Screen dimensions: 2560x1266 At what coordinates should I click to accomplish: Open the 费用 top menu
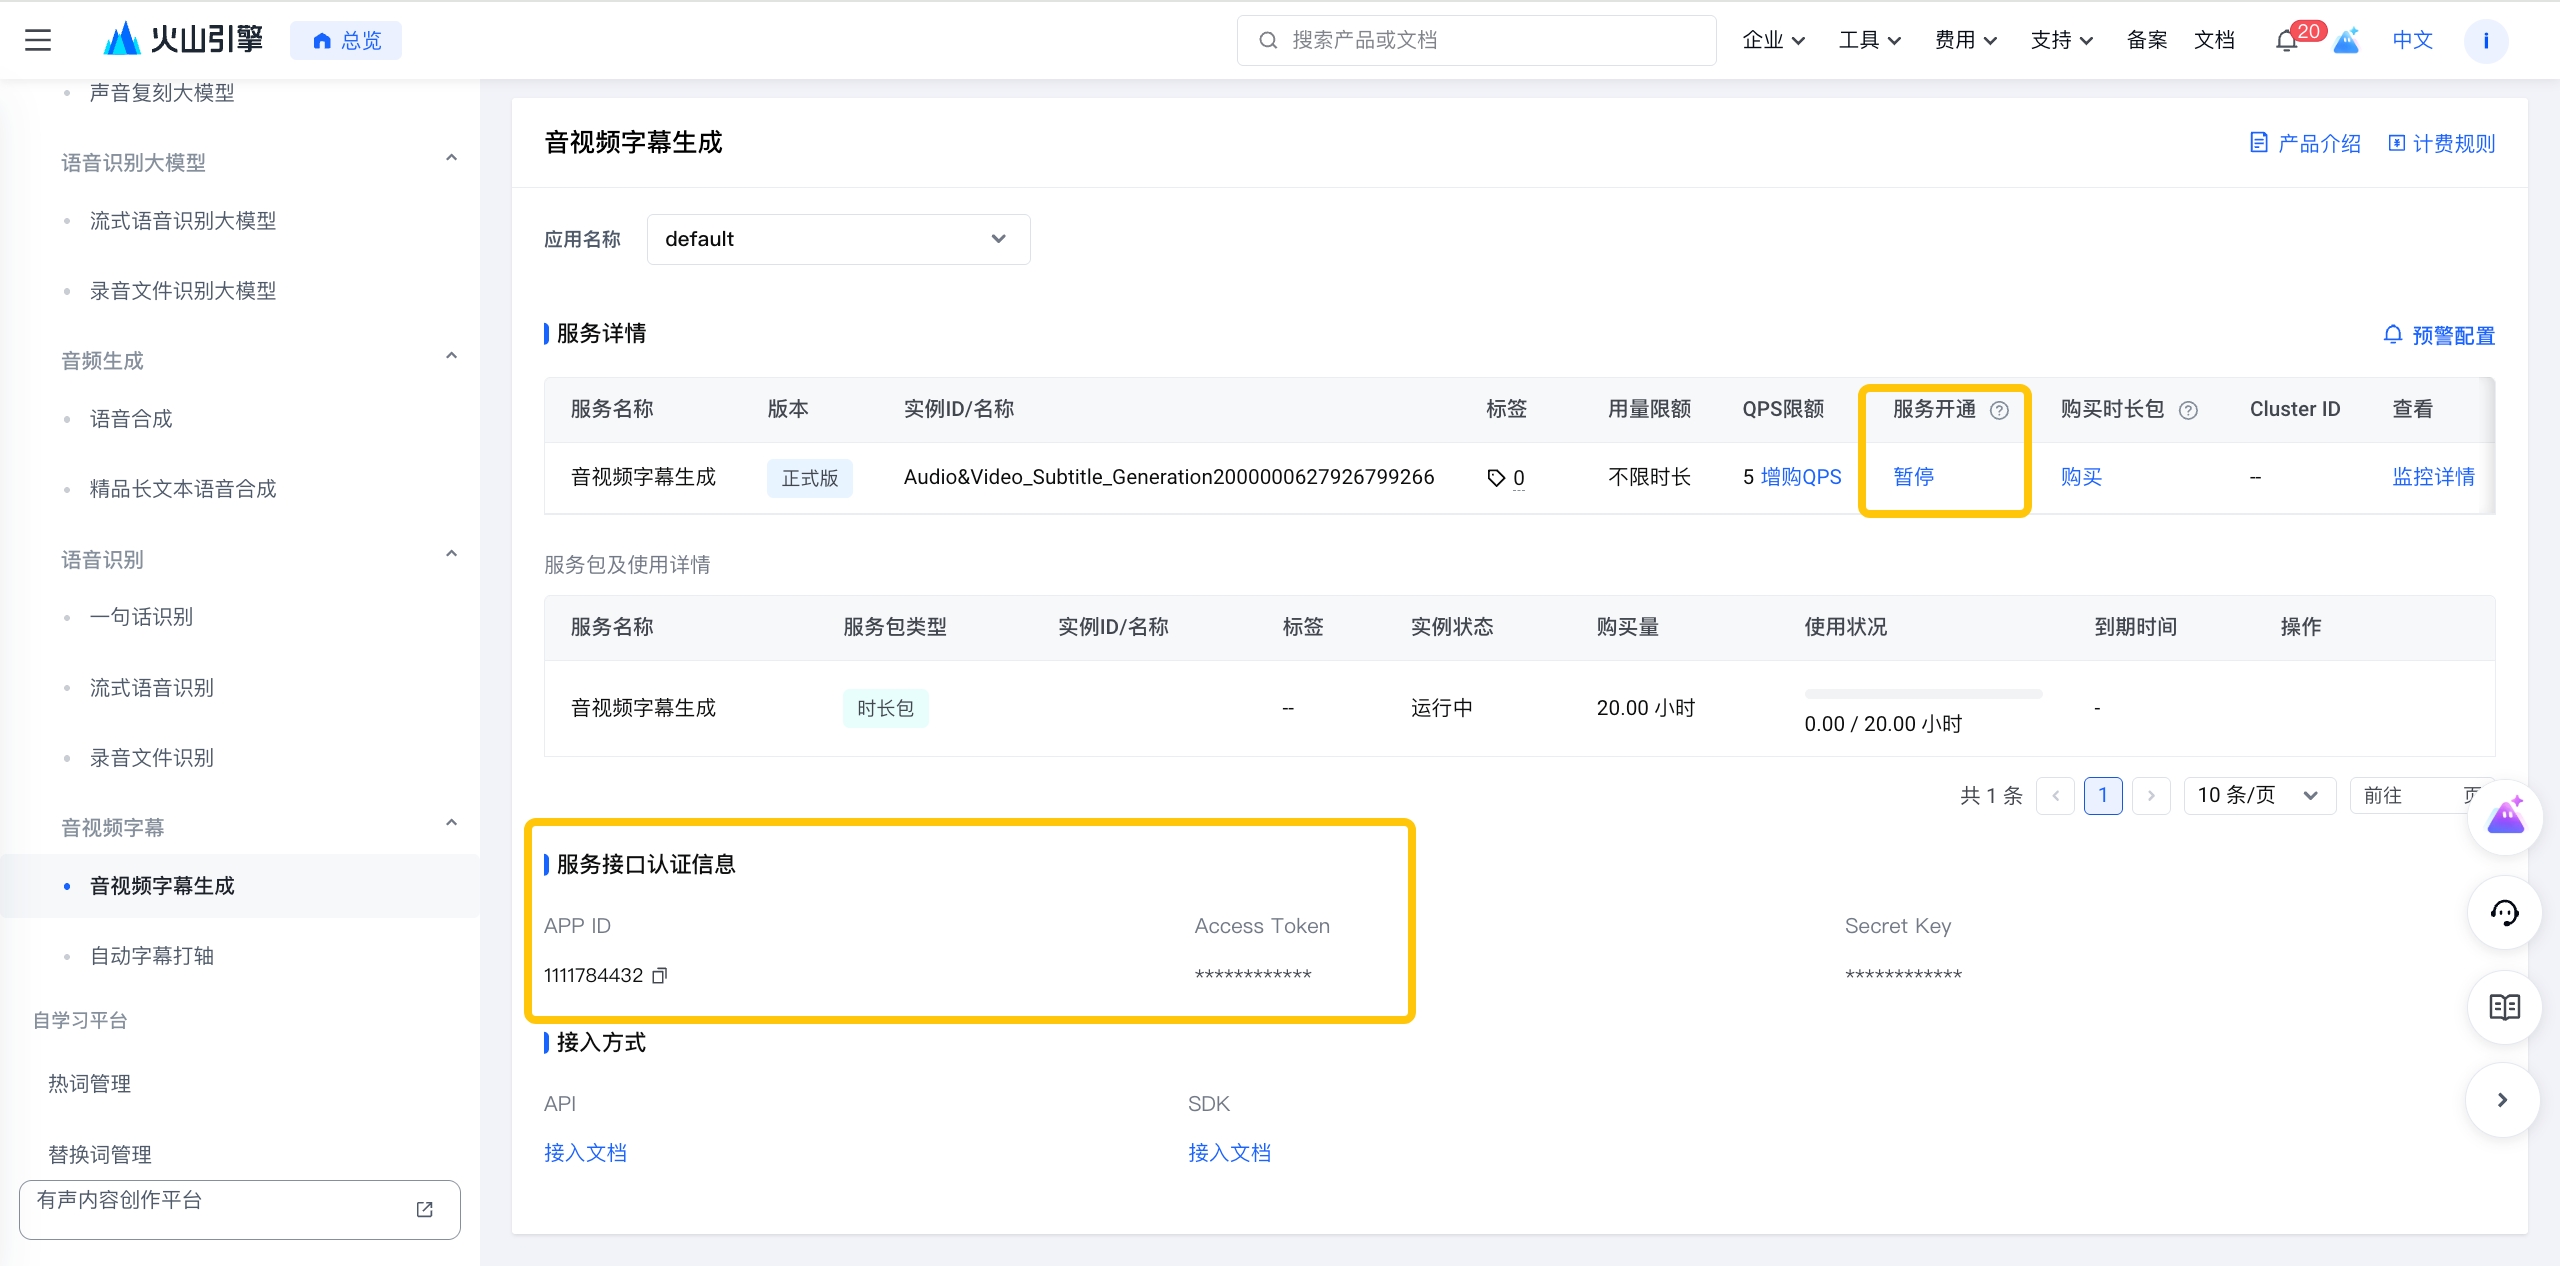pos(1965,40)
